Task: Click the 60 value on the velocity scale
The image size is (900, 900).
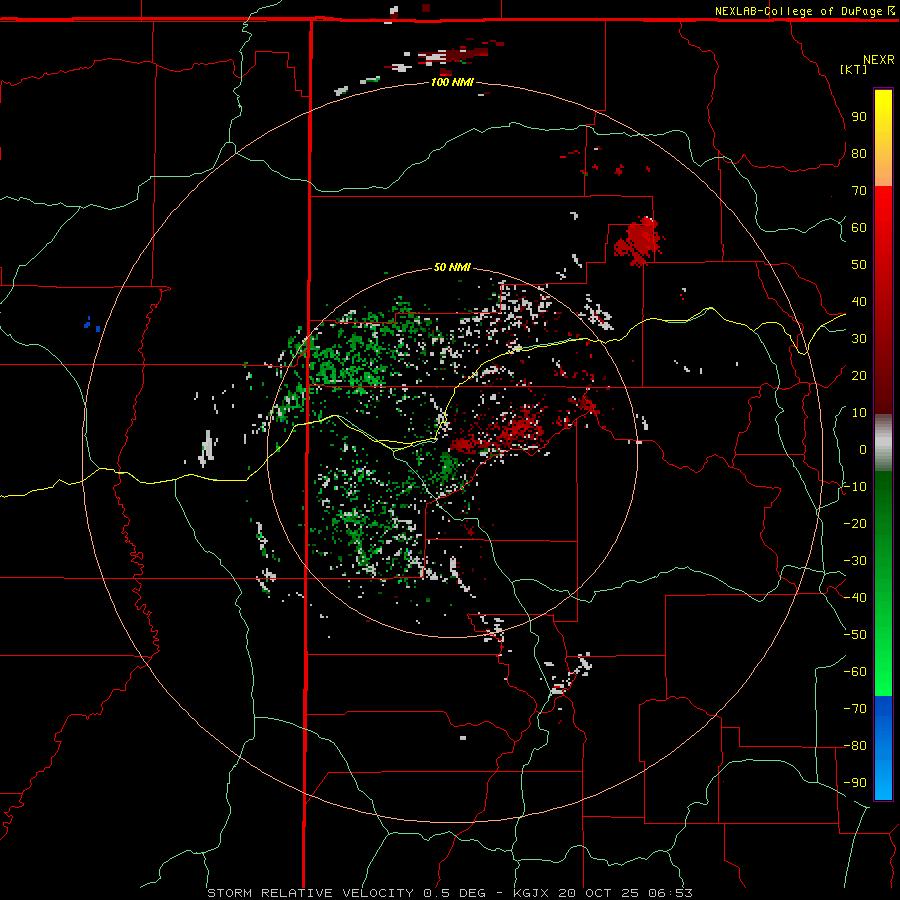Action: click(859, 227)
